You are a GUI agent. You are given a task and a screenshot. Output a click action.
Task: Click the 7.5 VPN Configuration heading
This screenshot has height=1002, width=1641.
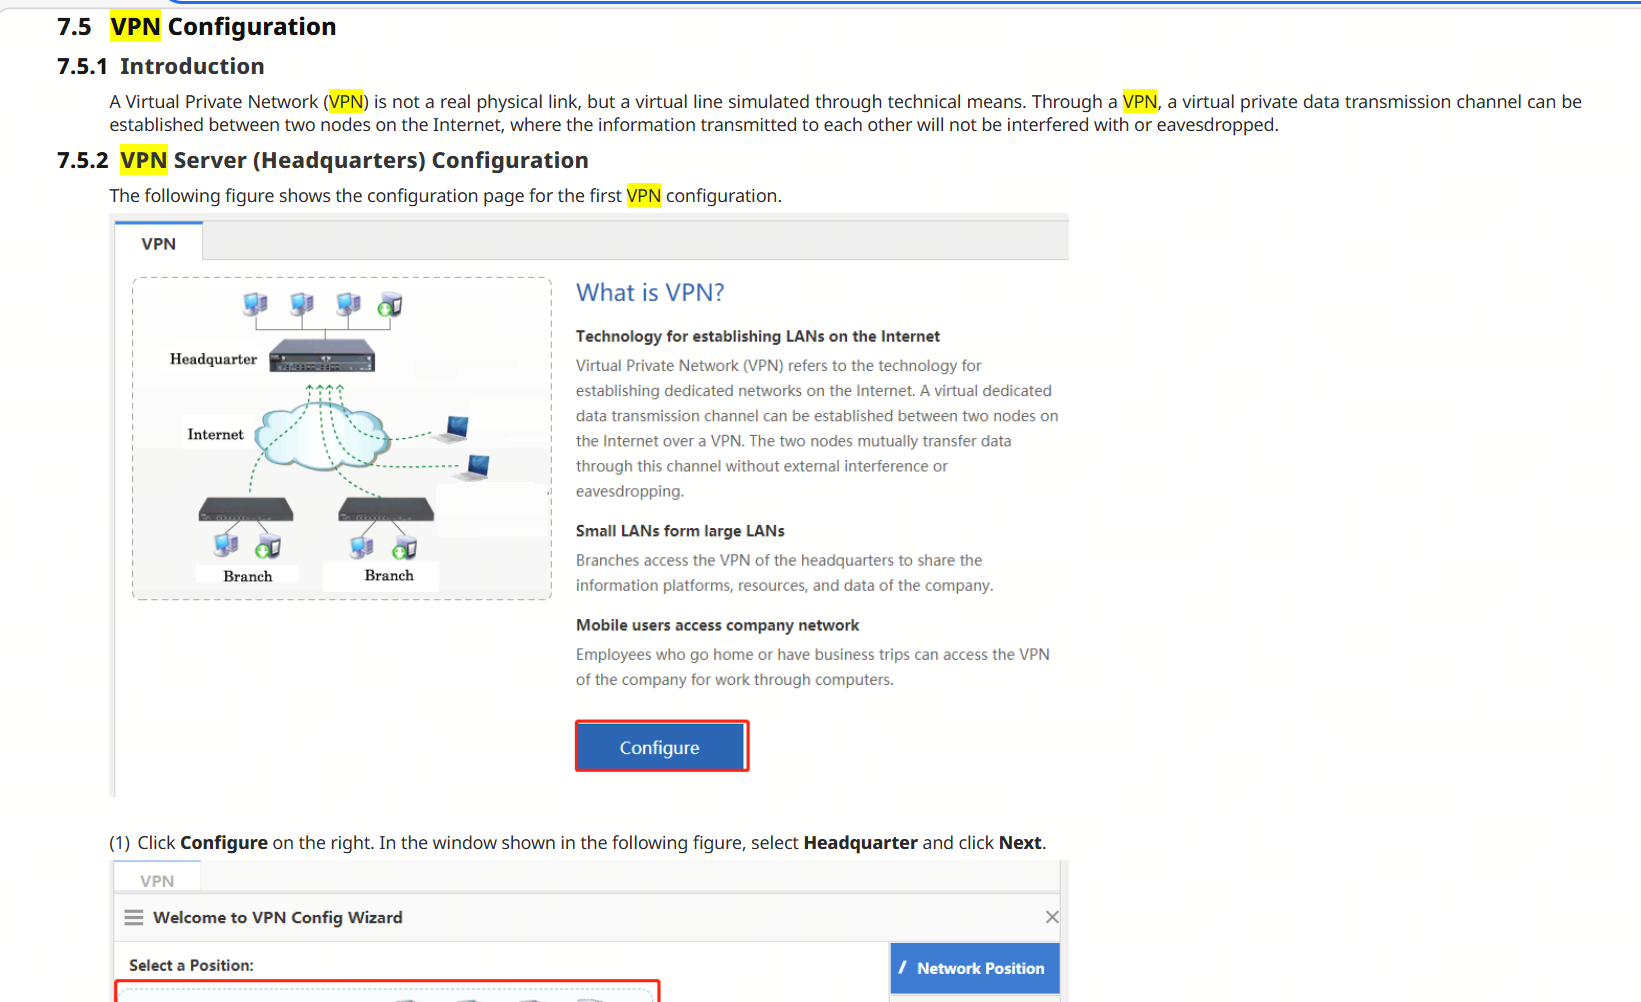[222, 27]
